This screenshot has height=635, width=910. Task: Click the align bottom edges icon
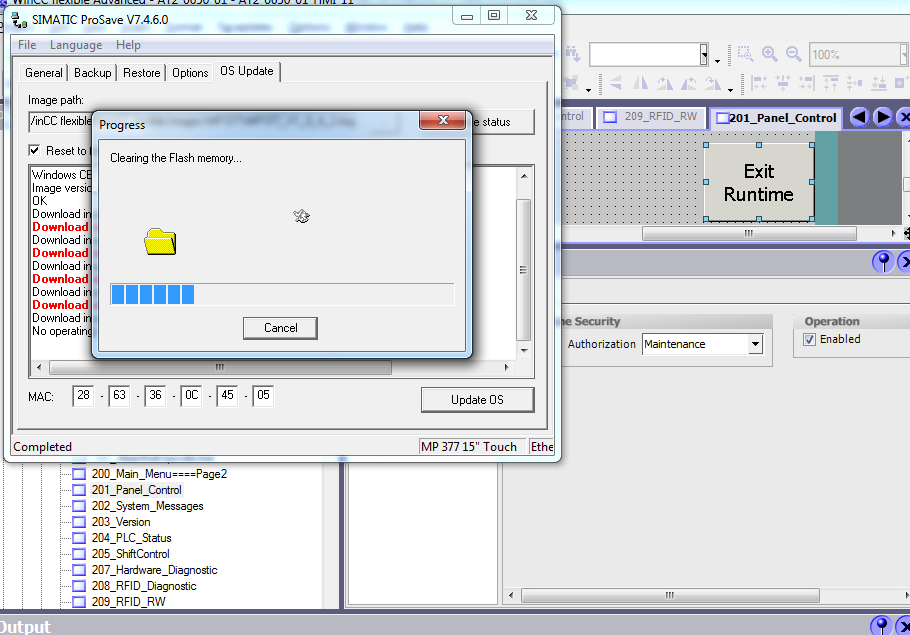pos(879,84)
